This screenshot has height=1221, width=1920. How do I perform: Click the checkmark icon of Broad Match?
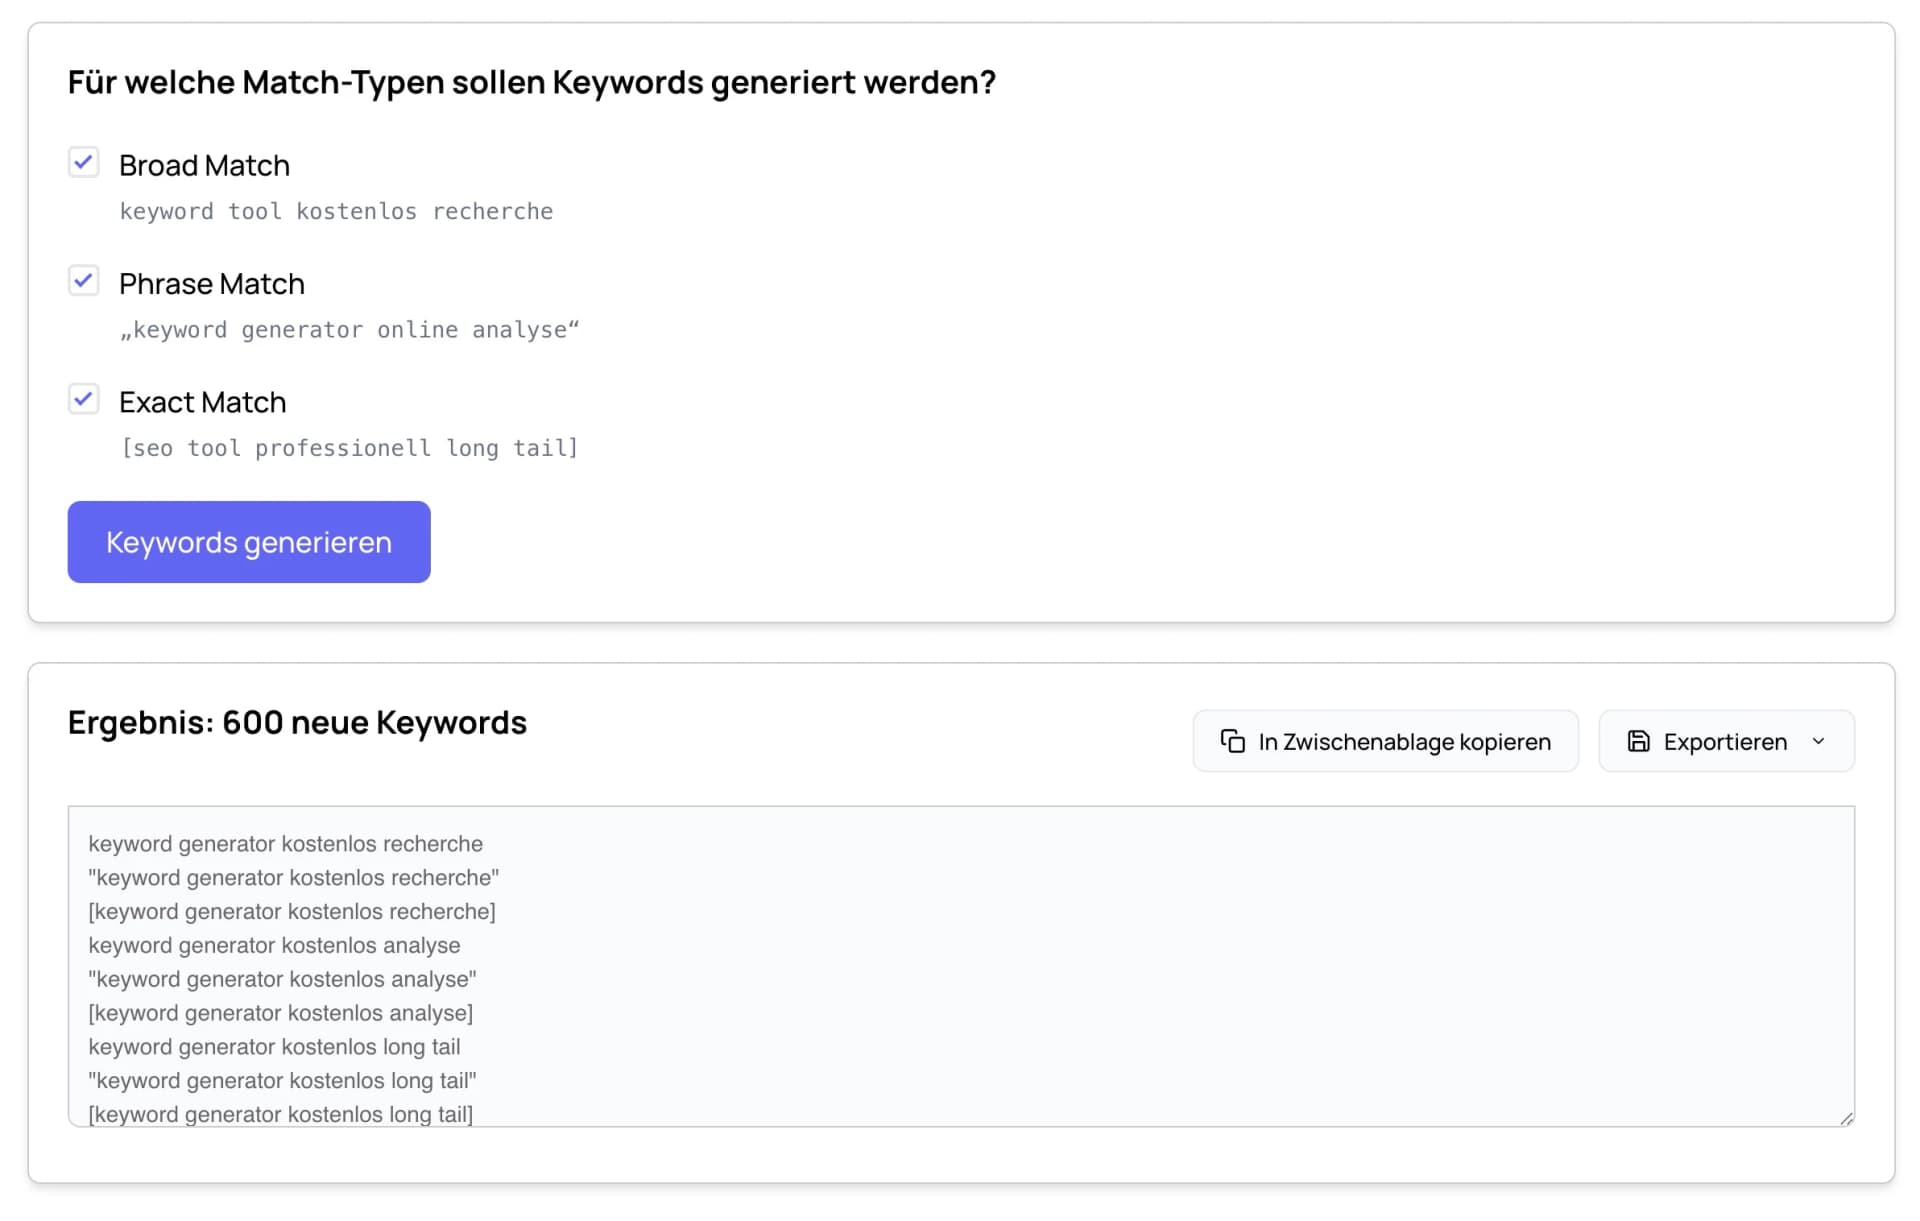coord(84,161)
